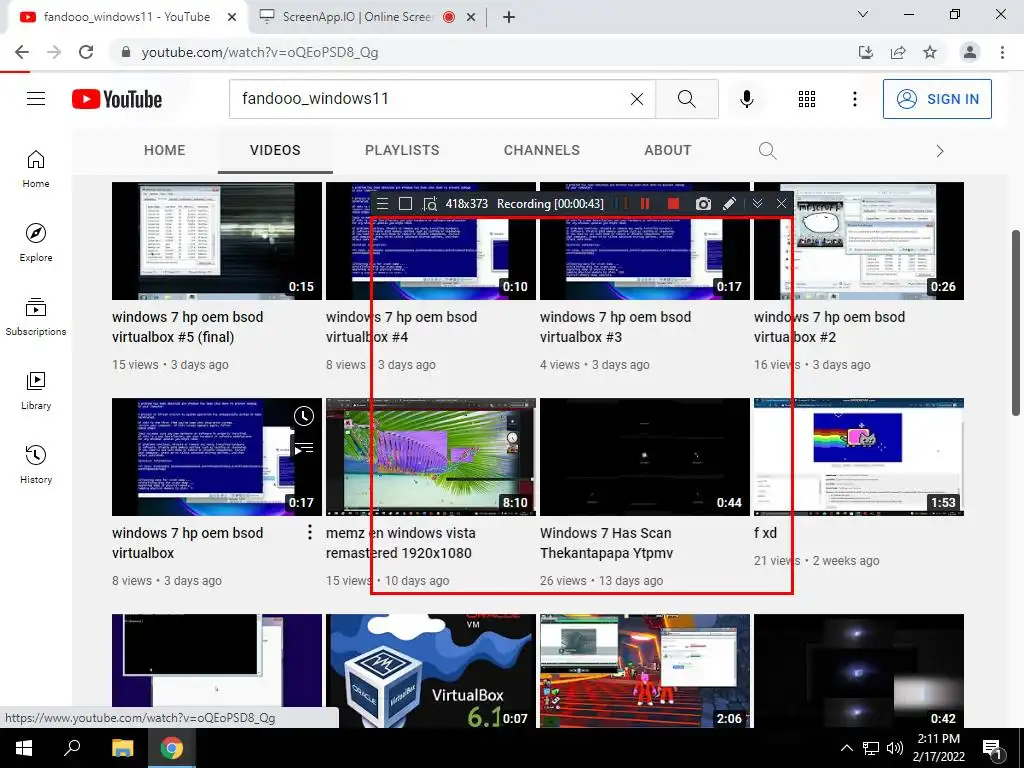Image resolution: width=1024 pixels, height=768 pixels.
Task: Click the Chrome address bar URL
Action: (260, 52)
